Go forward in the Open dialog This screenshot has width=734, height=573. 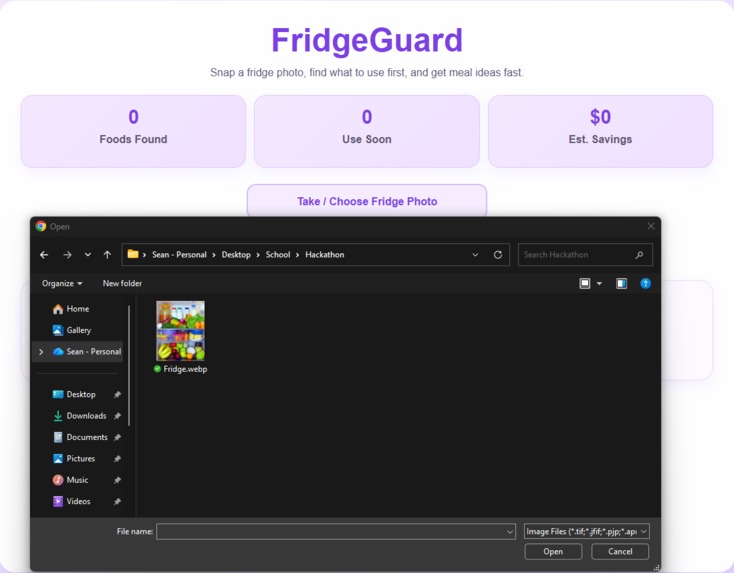tap(67, 255)
